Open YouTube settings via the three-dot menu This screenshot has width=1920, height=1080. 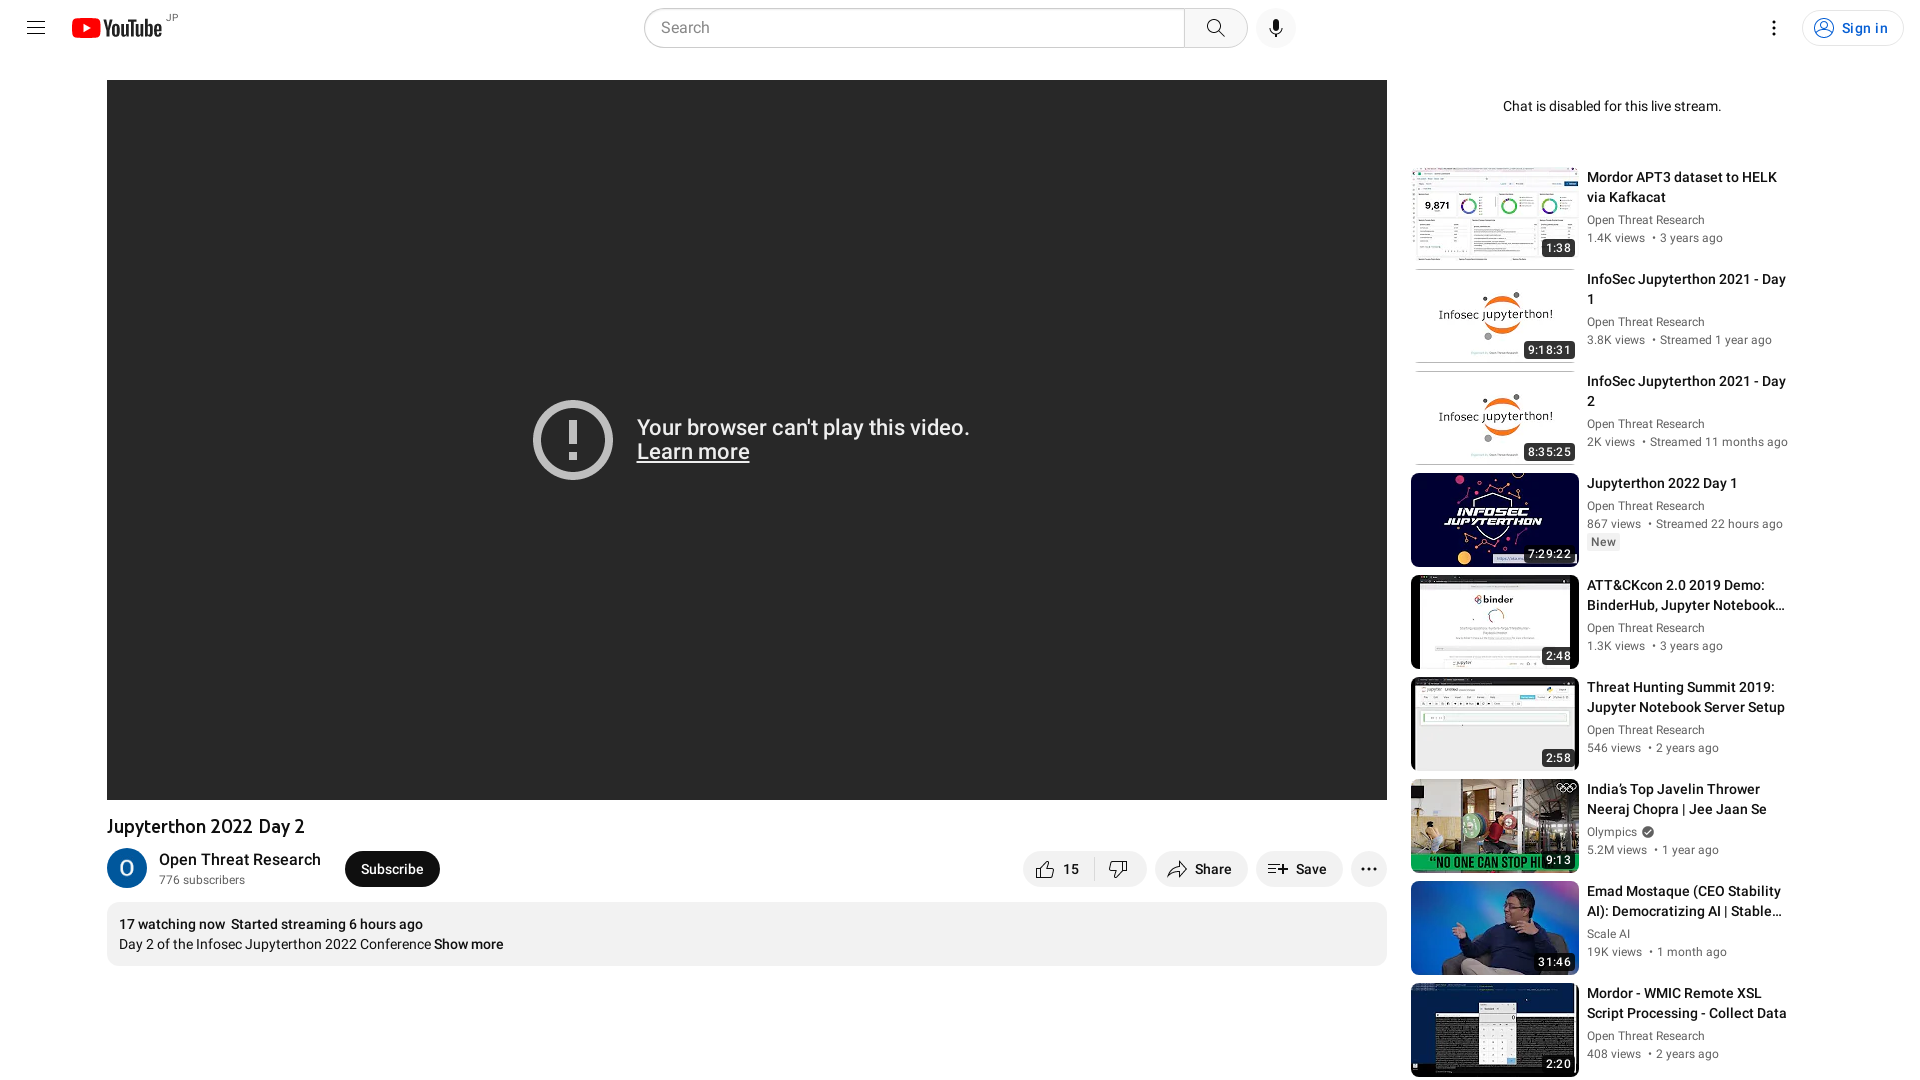[x=1773, y=27]
